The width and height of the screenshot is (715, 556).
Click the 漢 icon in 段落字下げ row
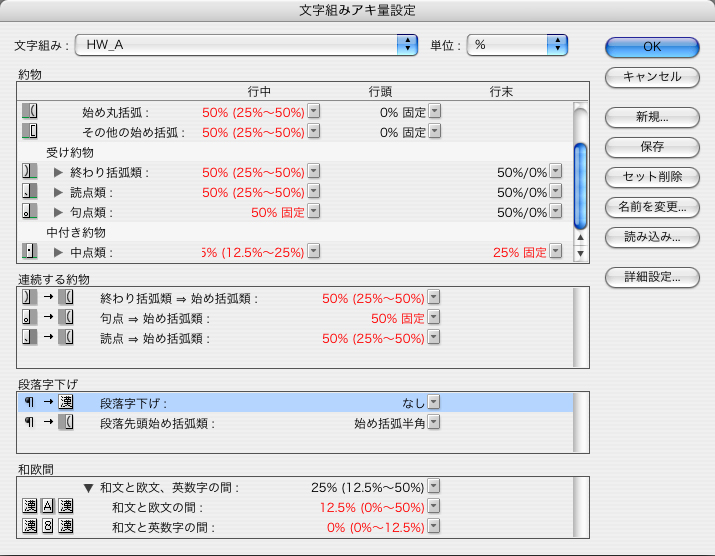[x=66, y=402]
